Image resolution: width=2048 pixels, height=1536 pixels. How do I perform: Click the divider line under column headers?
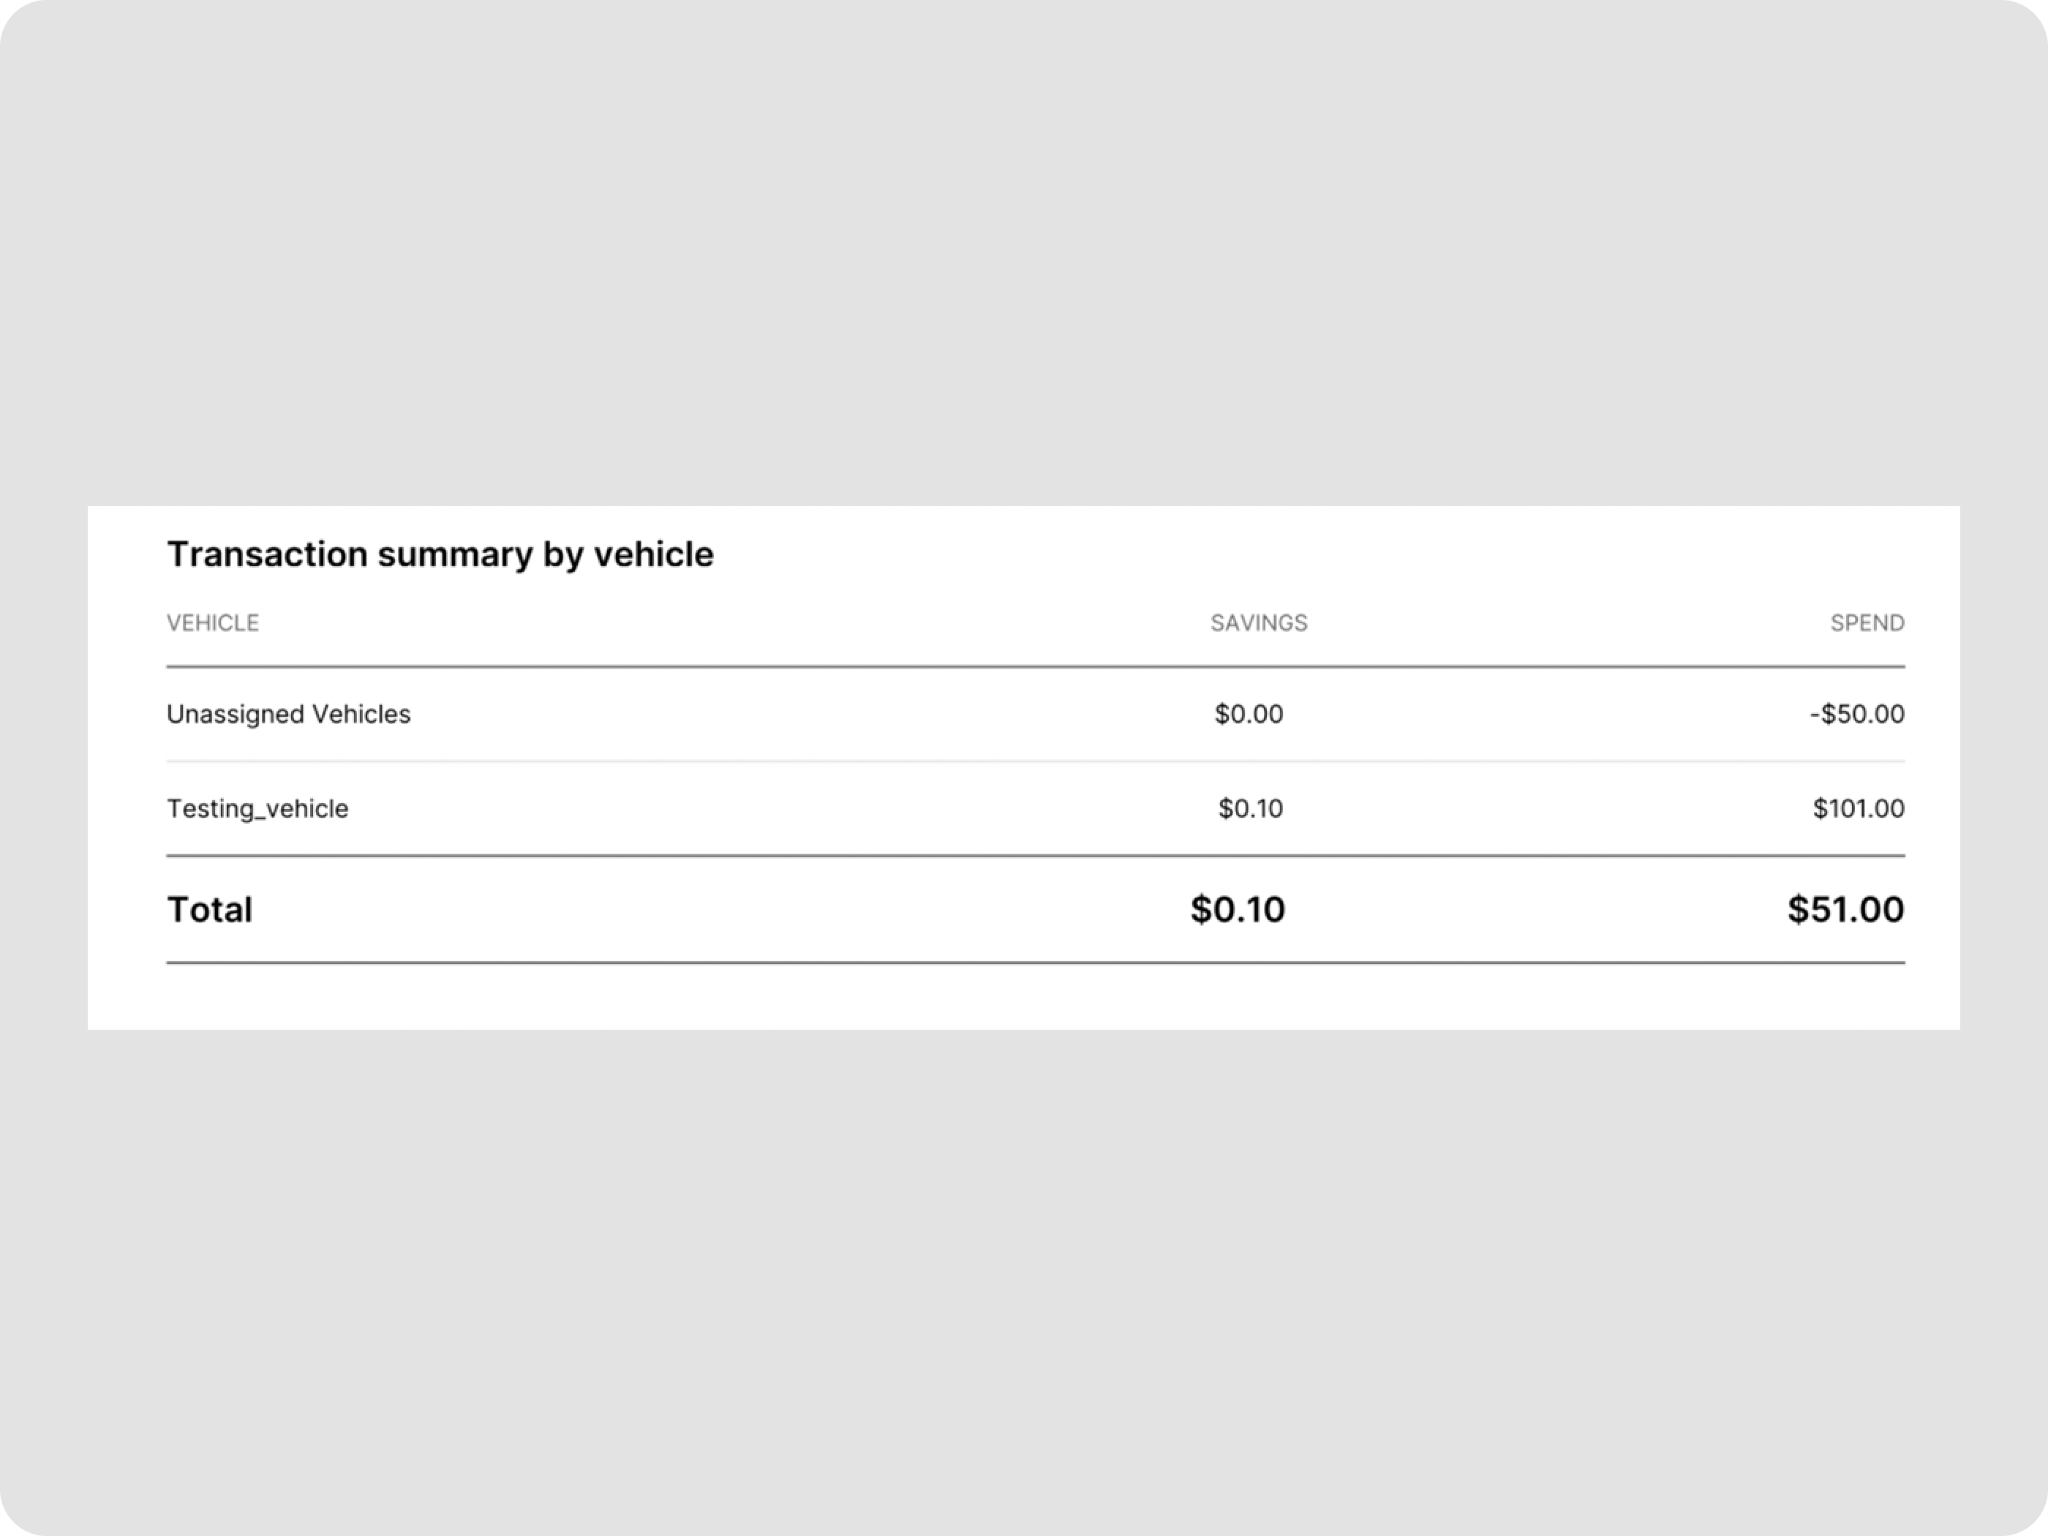click(1035, 666)
